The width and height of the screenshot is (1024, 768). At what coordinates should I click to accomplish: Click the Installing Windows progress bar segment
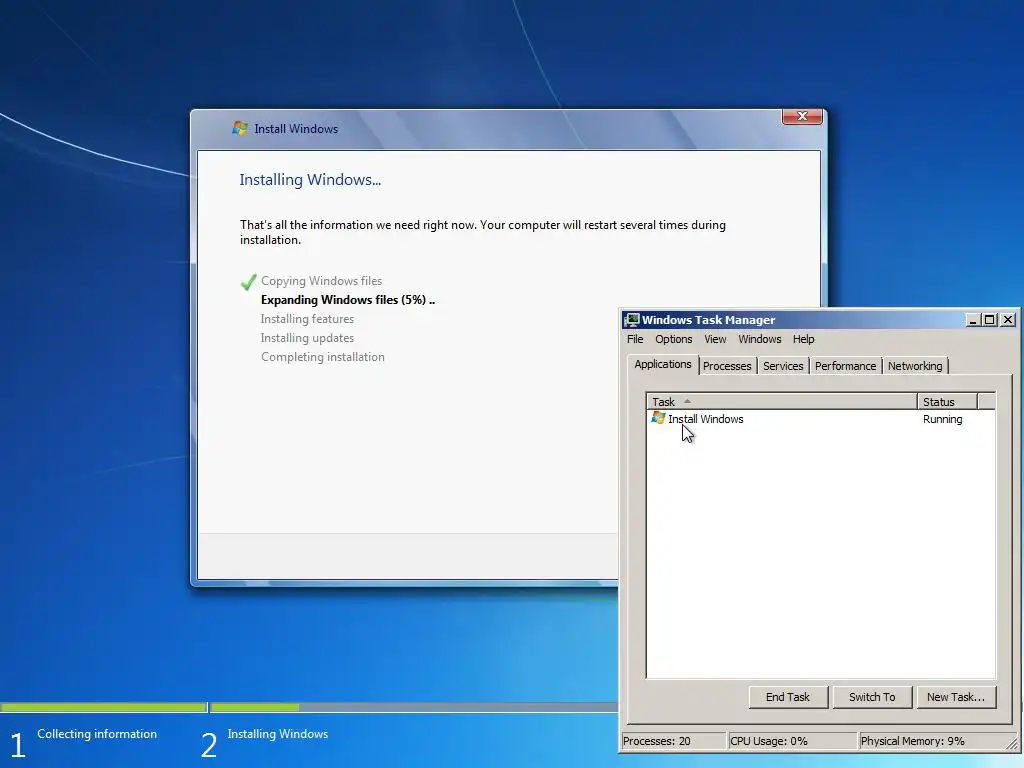tap(414, 707)
